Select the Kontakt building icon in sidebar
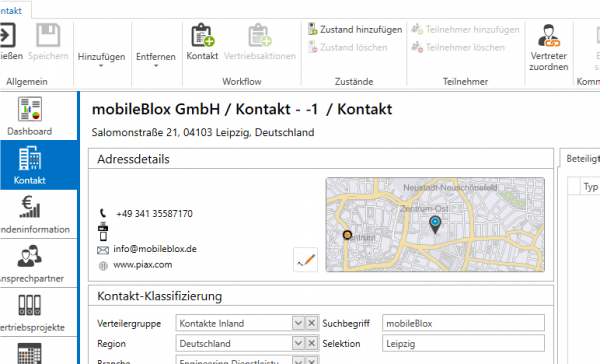 tap(29, 158)
